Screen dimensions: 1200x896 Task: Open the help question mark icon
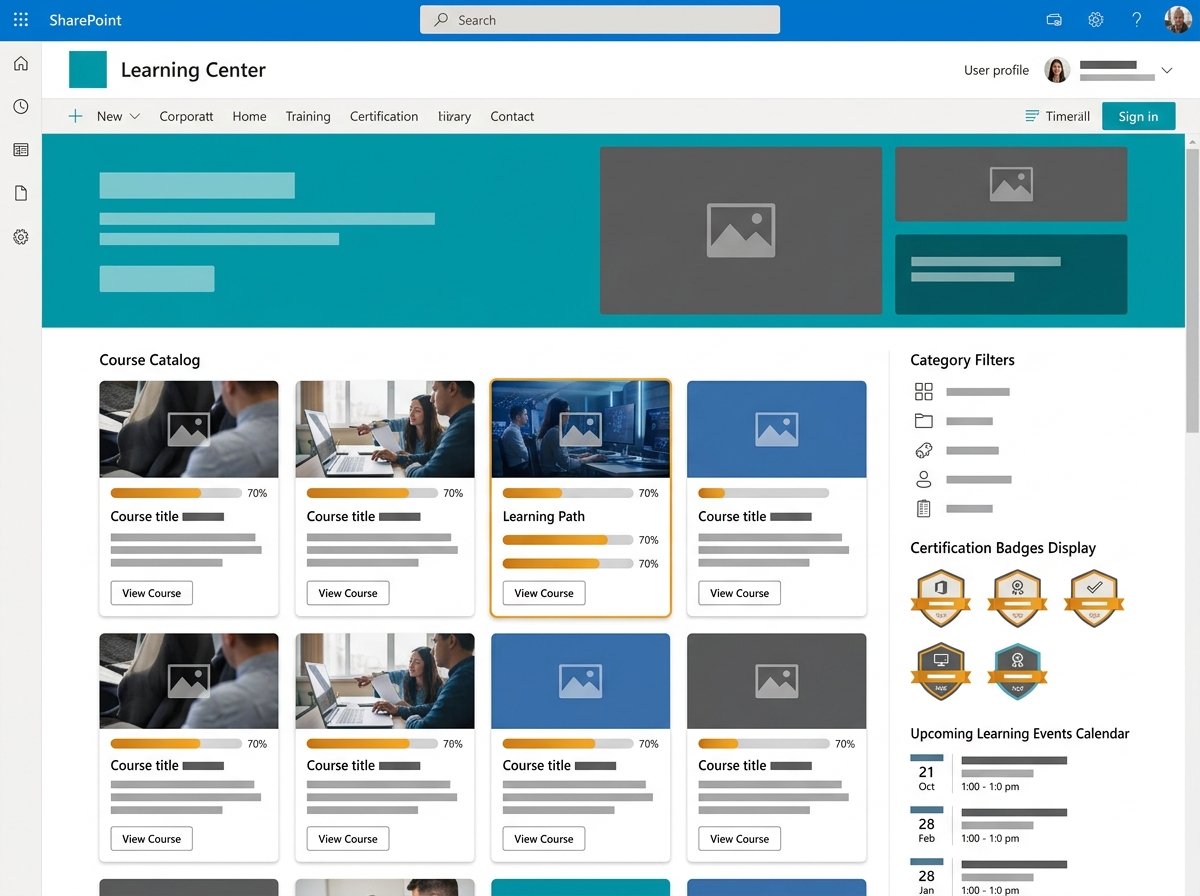(x=1137, y=20)
